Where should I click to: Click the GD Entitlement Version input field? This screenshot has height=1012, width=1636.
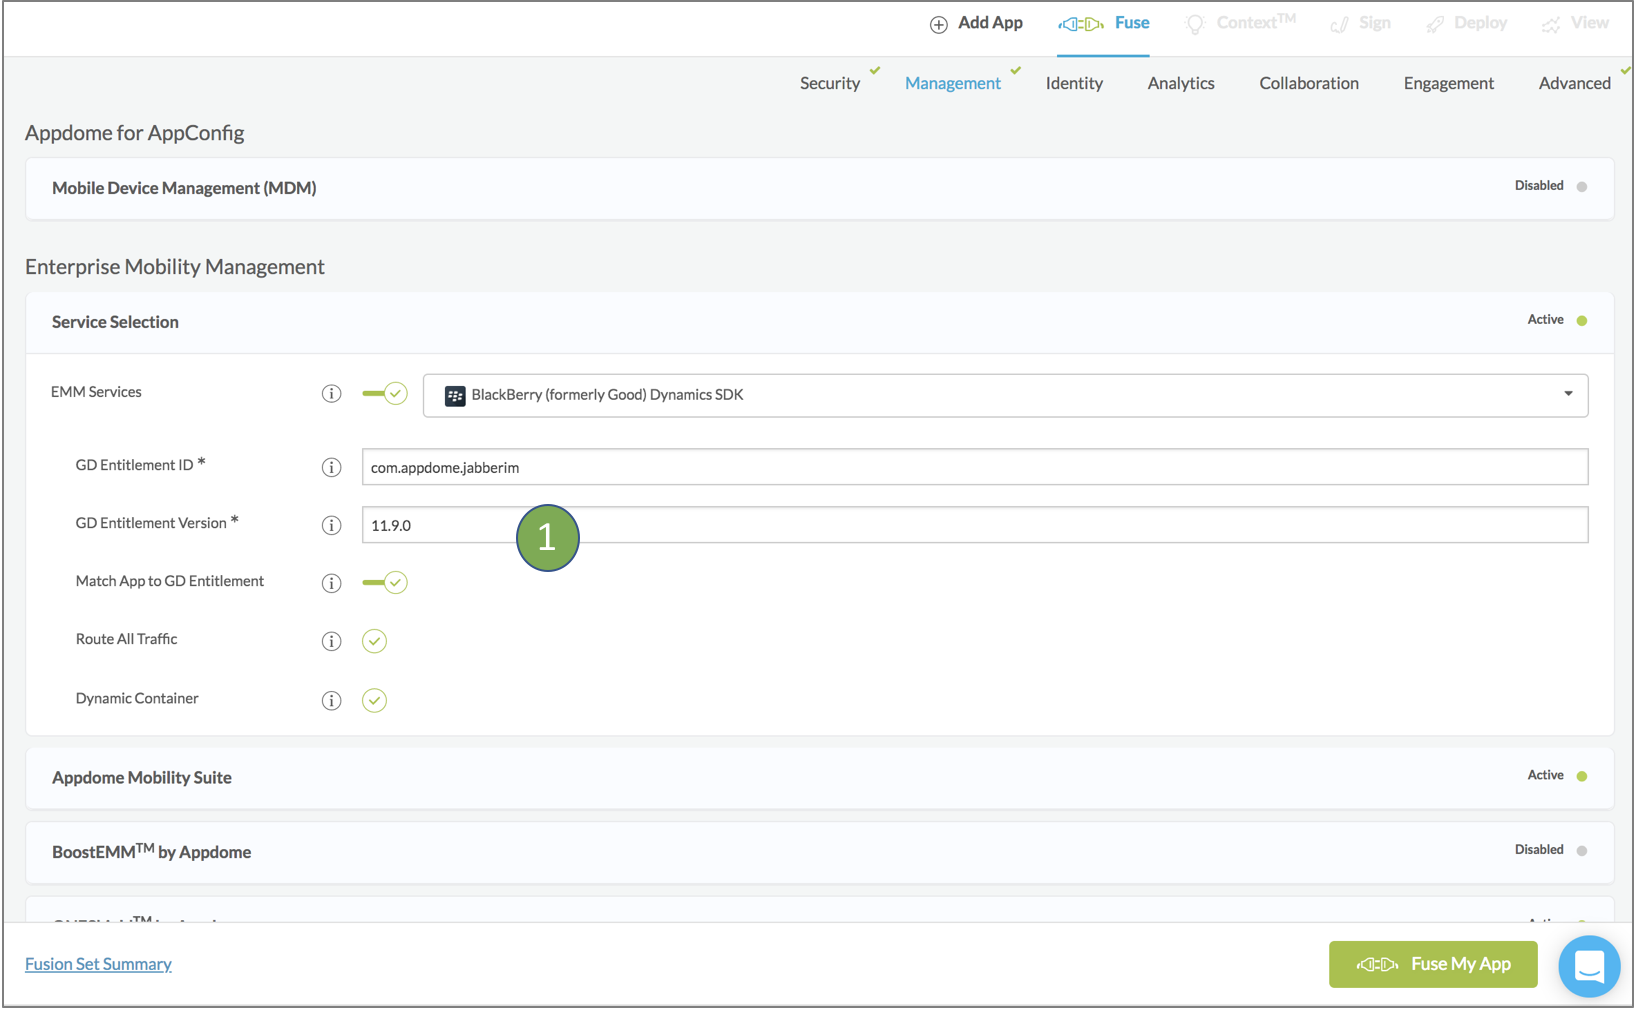(x=975, y=525)
